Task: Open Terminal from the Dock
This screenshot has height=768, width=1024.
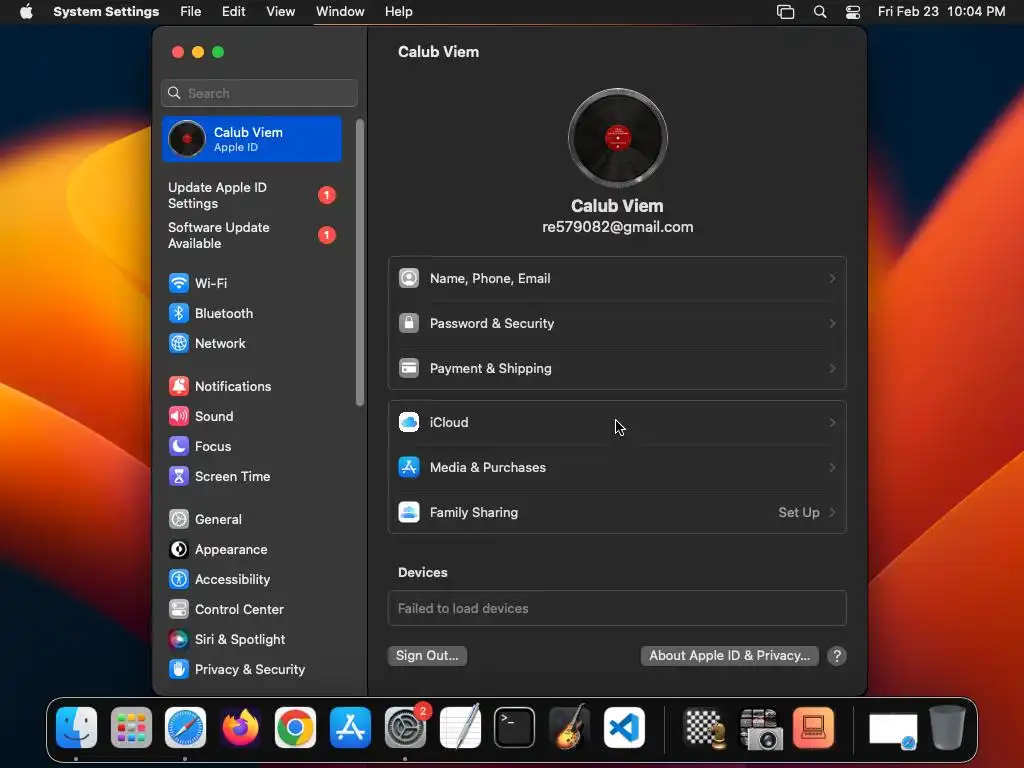Action: point(515,728)
